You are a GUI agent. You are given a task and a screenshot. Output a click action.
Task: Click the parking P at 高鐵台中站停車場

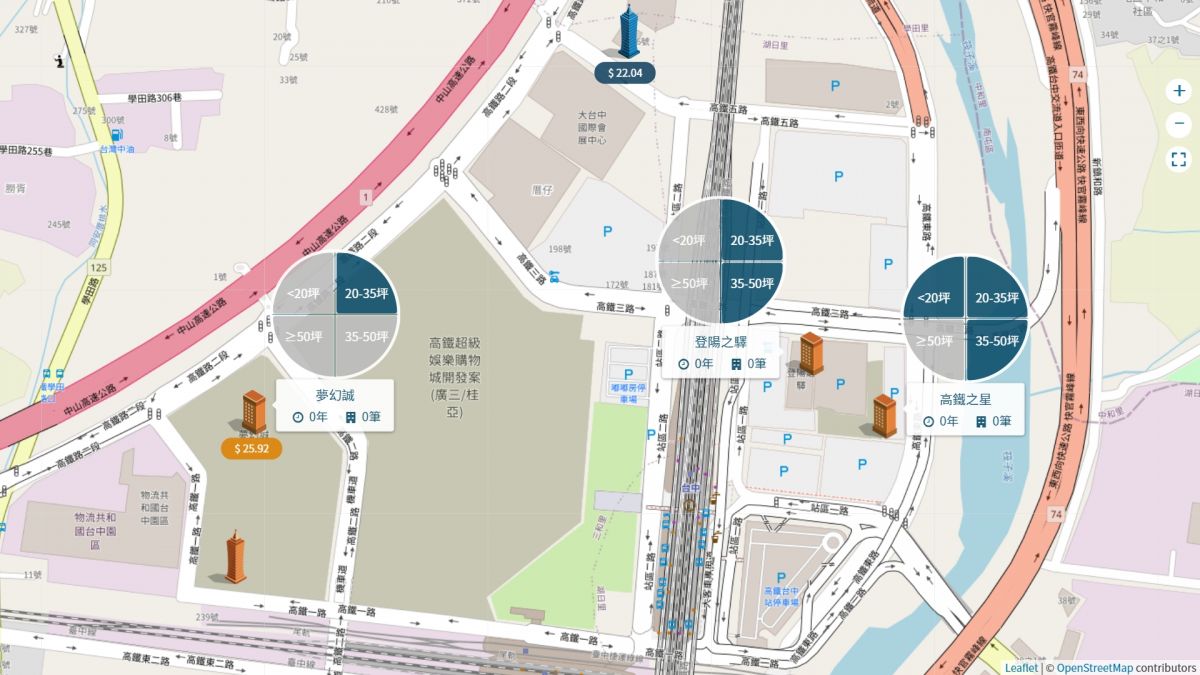[779, 578]
